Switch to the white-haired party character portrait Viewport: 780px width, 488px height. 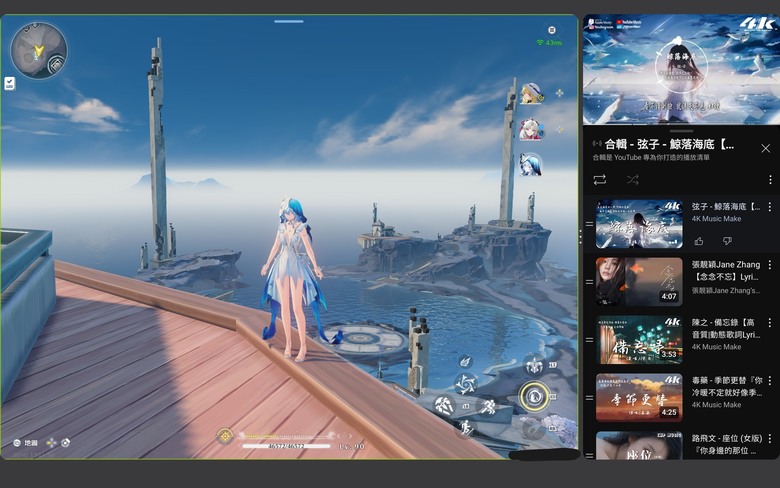coord(531,130)
